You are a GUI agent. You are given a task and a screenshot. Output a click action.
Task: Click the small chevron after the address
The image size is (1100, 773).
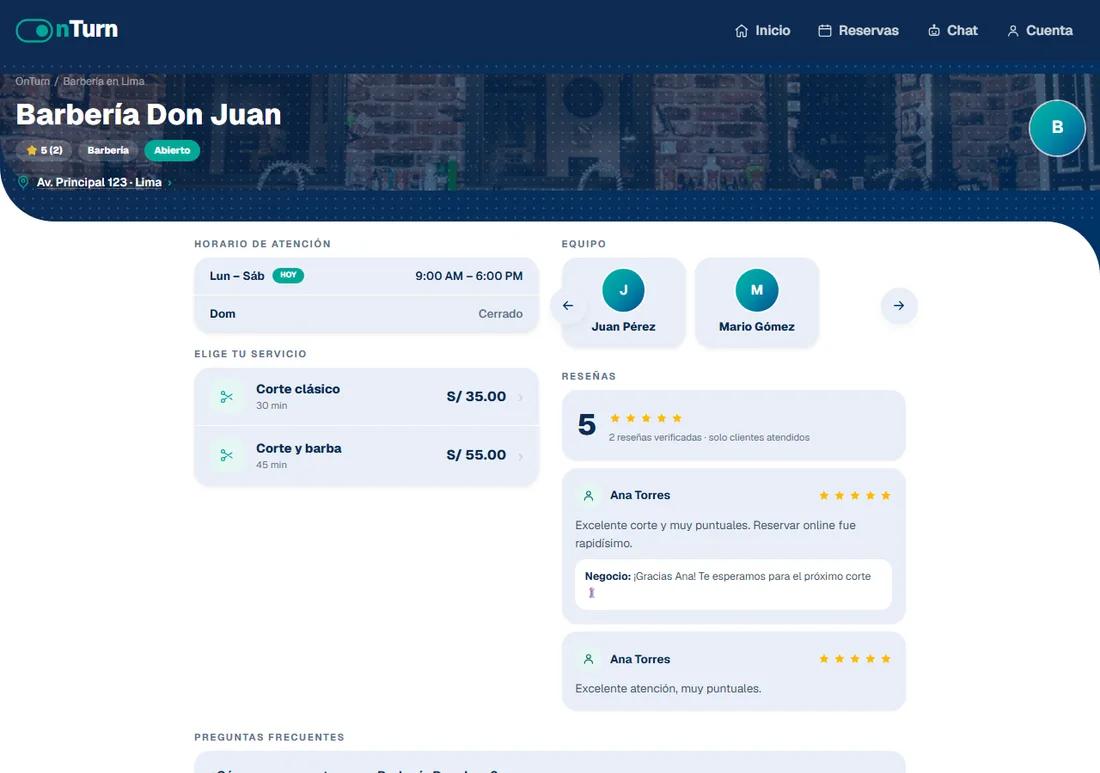[x=170, y=183]
